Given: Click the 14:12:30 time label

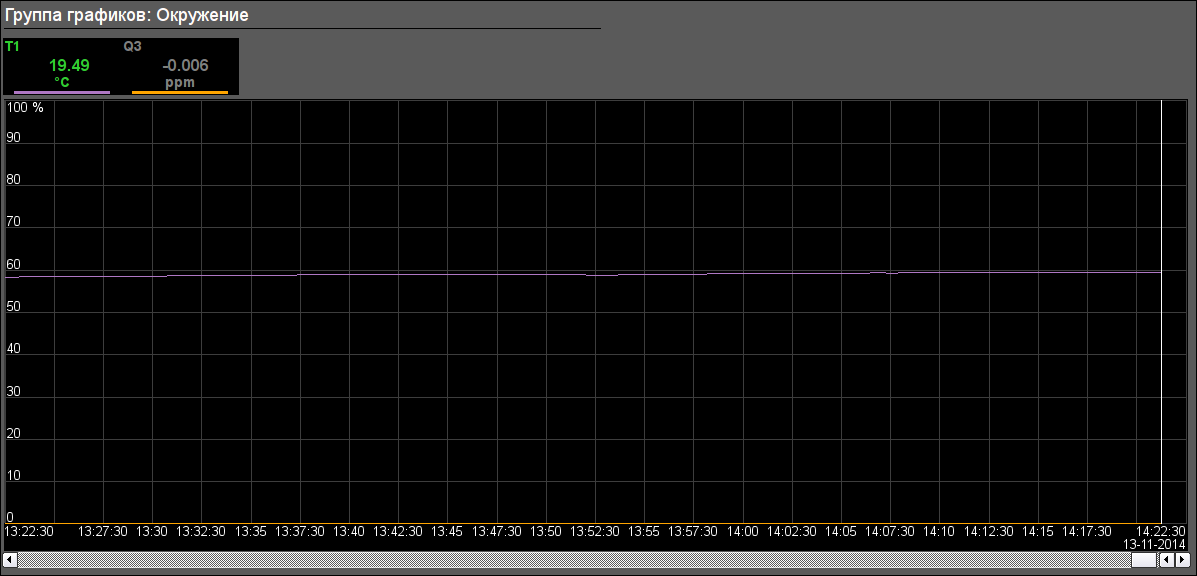Looking at the screenshot, I should (989, 531).
